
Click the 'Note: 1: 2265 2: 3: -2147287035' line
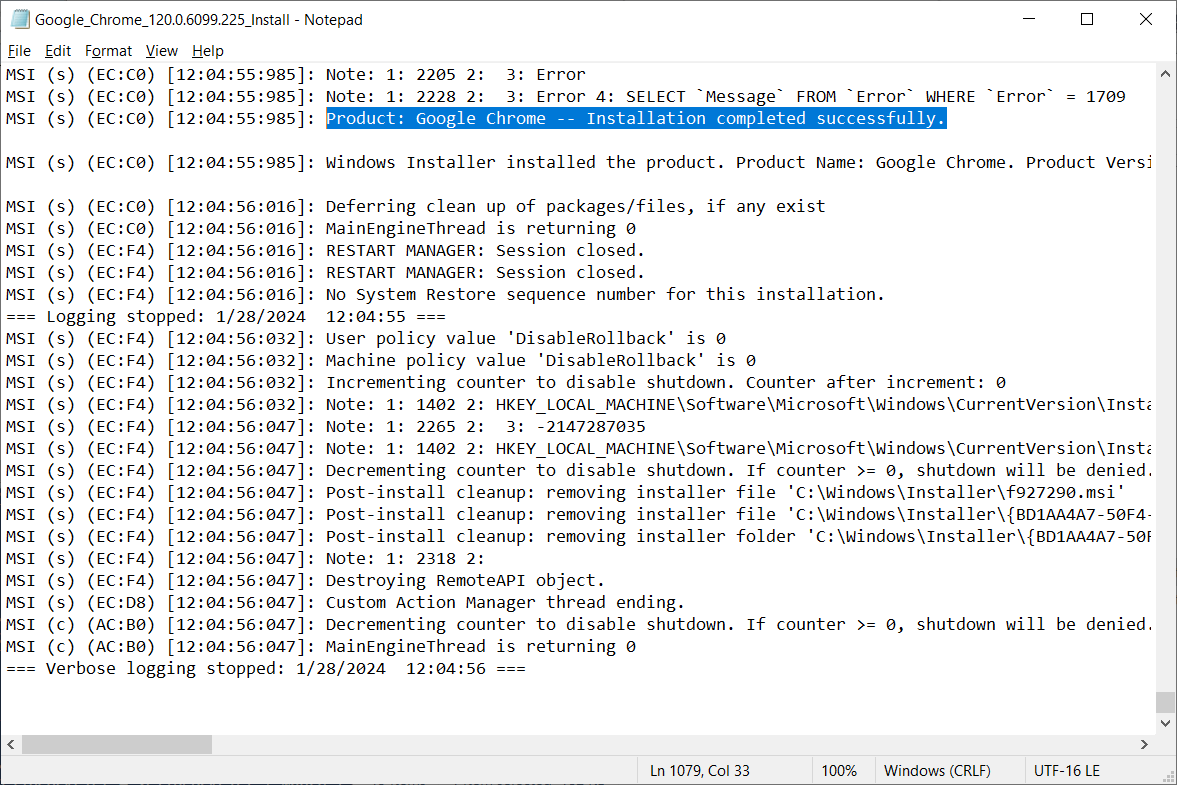[x=325, y=426]
